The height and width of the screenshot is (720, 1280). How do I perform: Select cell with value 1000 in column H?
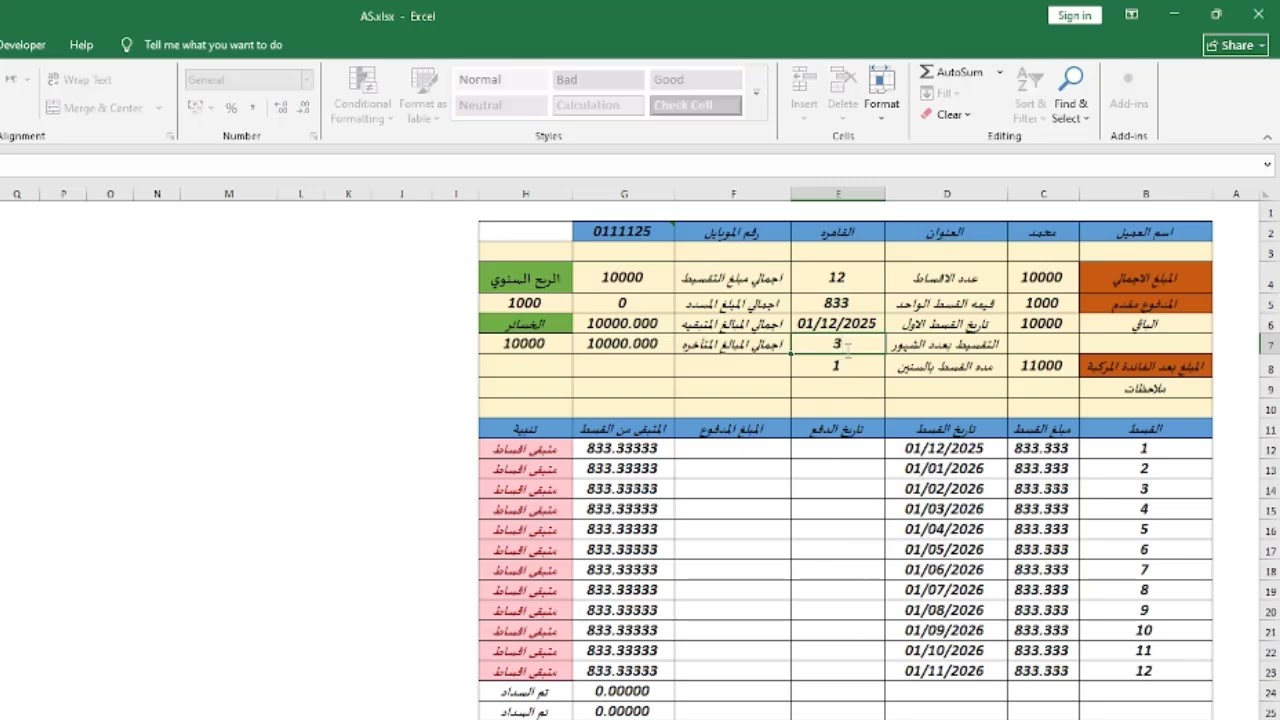[x=525, y=303]
